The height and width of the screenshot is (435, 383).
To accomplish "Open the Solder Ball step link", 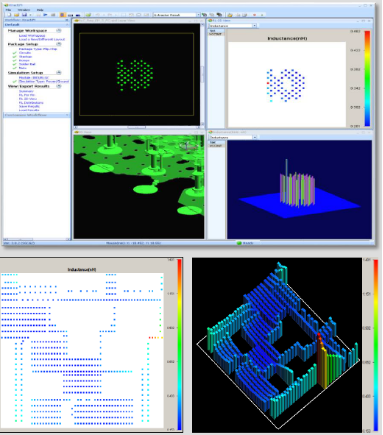I will pos(27,64).
